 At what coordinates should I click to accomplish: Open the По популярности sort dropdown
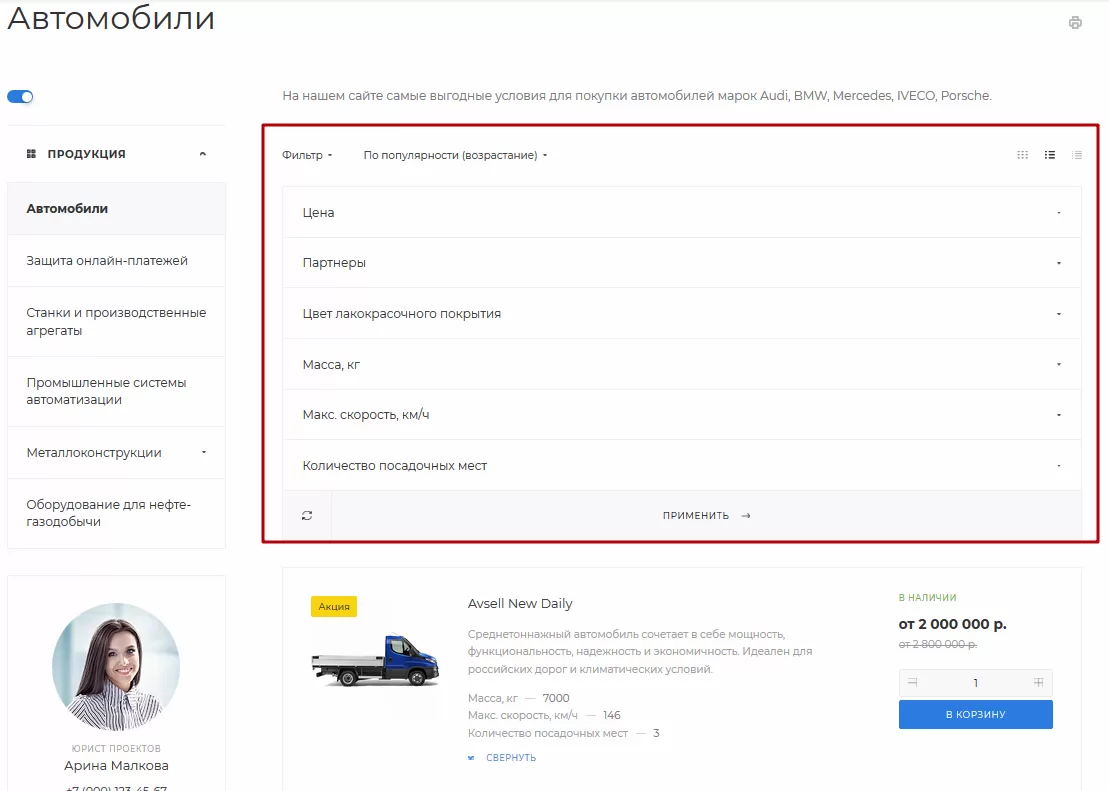point(455,155)
